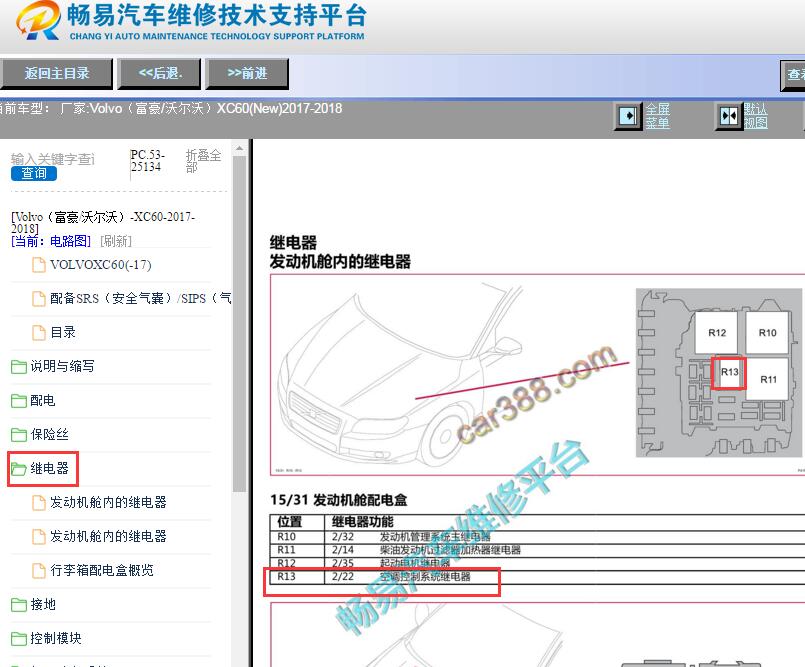
Task: Click relay R10 in the diagram
Action: [768, 333]
